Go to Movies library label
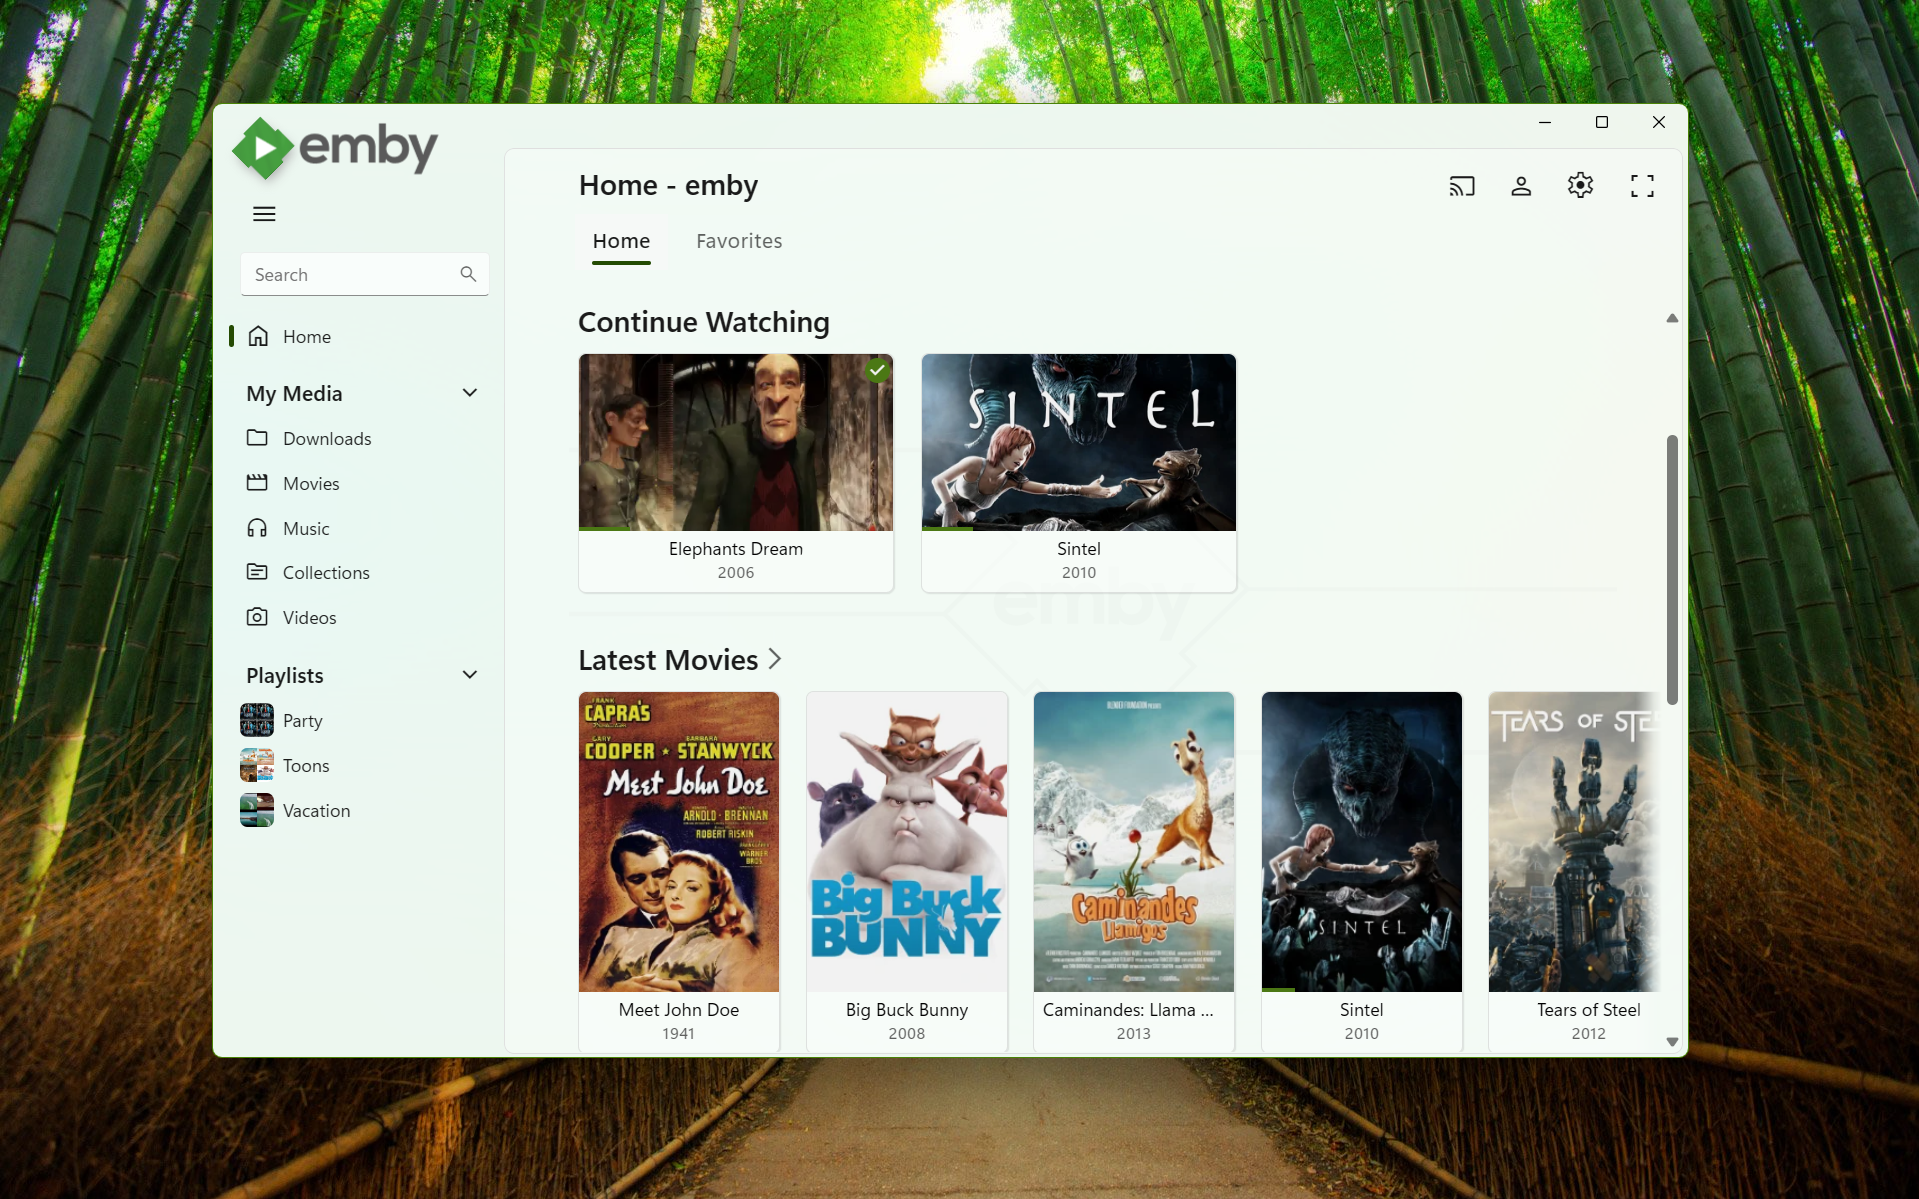Viewport: 1919px width, 1199px height. (311, 483)
